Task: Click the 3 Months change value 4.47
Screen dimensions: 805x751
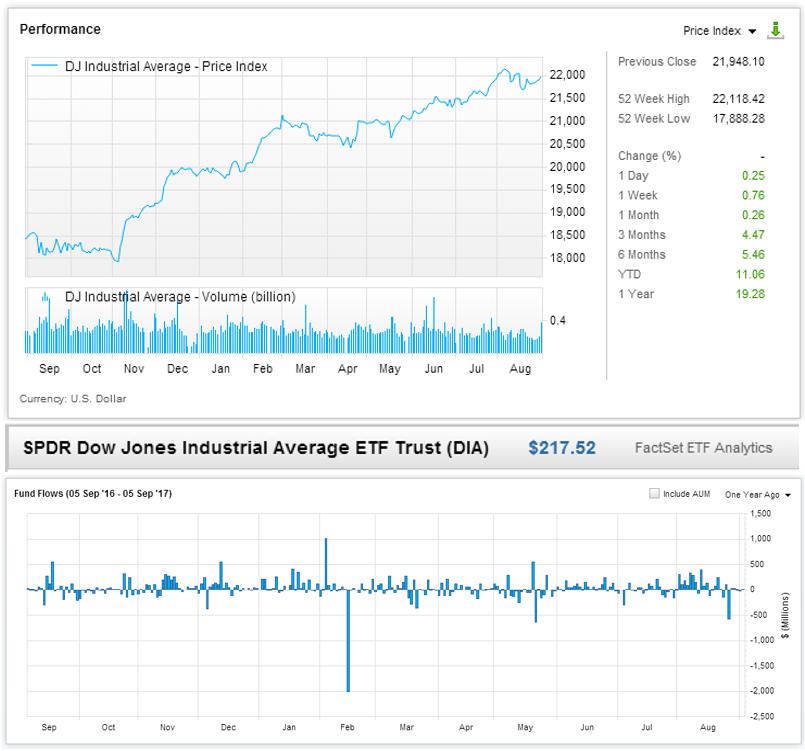Action: (x=753, y=235)
